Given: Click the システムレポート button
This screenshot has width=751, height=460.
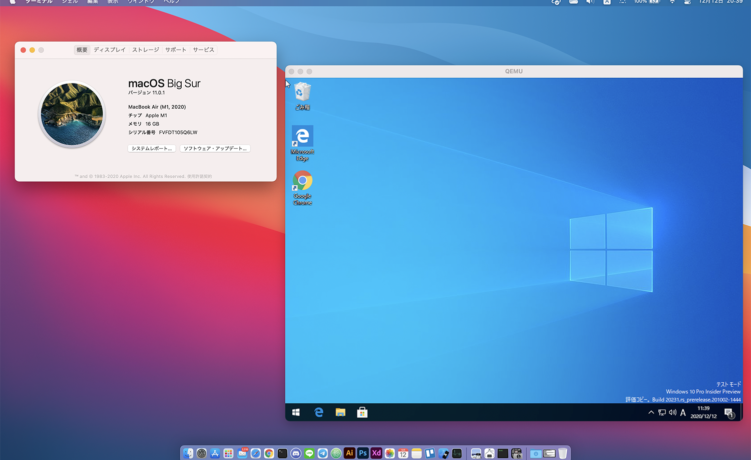Looking at the screenshot, I should (152, 149).
